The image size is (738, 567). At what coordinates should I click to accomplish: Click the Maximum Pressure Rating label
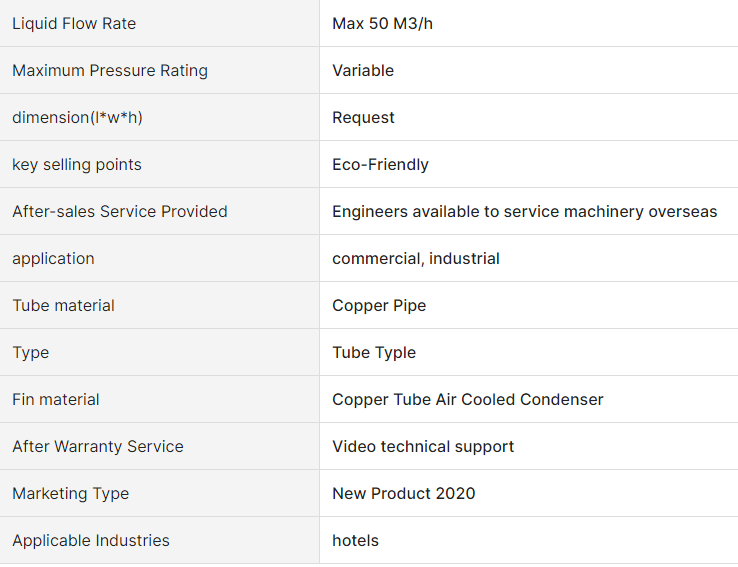coord(110,71)
